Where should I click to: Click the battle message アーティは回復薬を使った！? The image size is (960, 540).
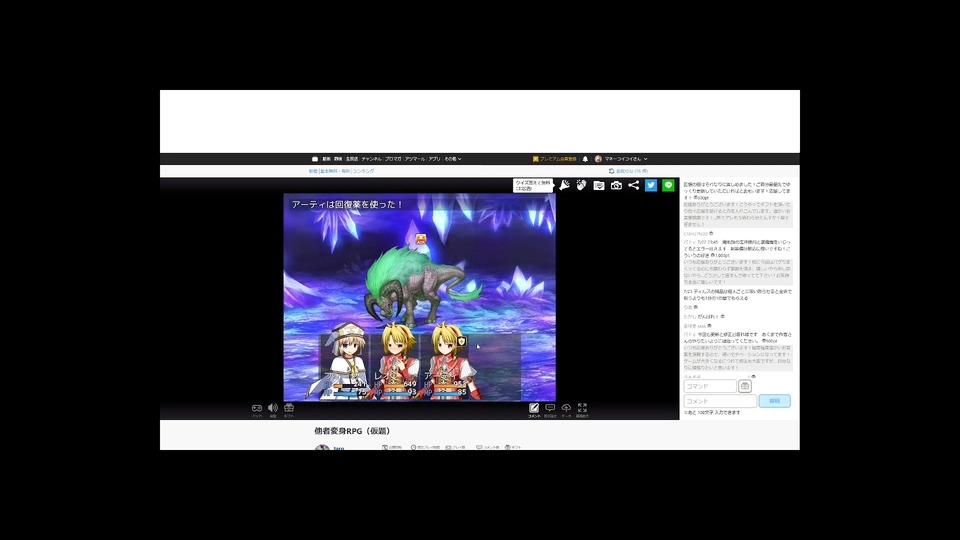point(347,204)
